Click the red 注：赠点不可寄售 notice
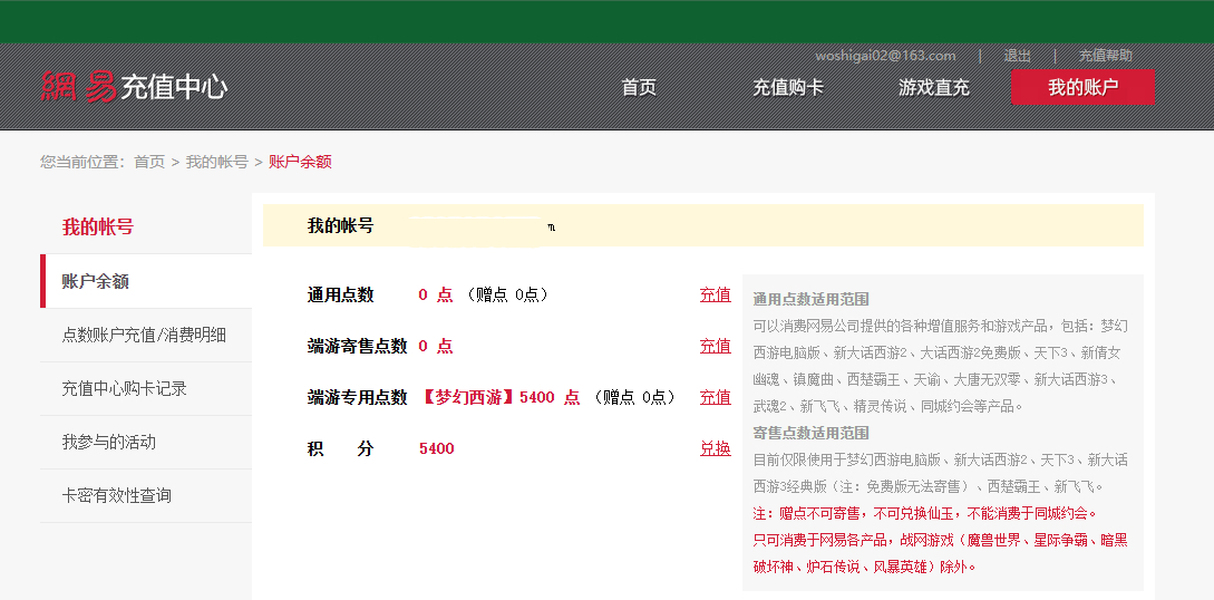Screen dimensions: 1214x600 click(x=925, y=513)
